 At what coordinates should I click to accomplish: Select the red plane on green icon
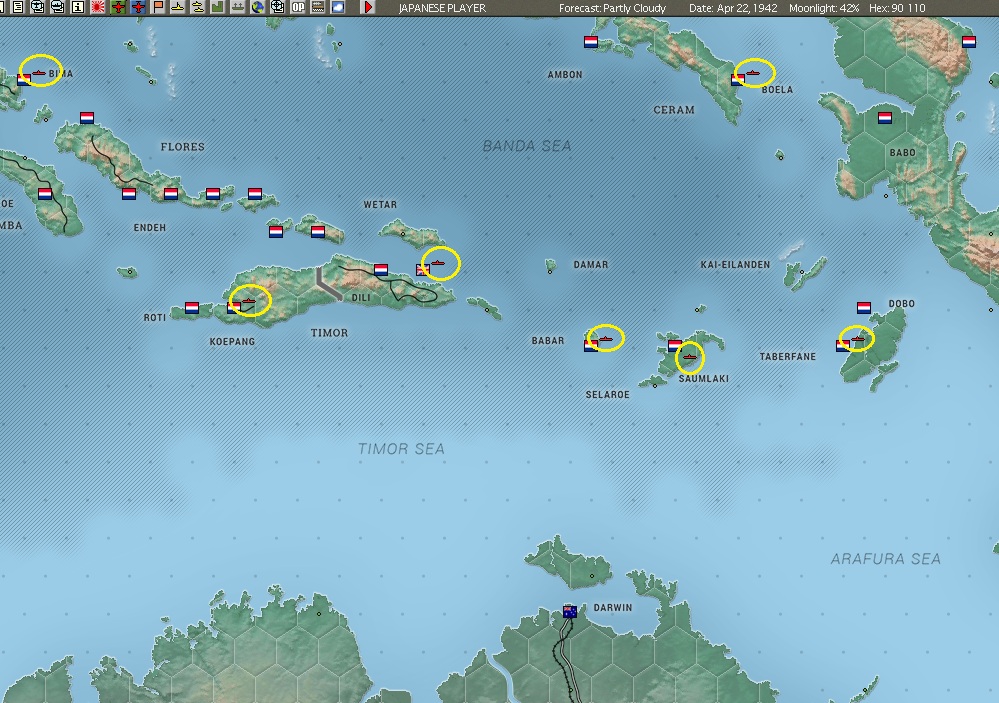(118, 7)
